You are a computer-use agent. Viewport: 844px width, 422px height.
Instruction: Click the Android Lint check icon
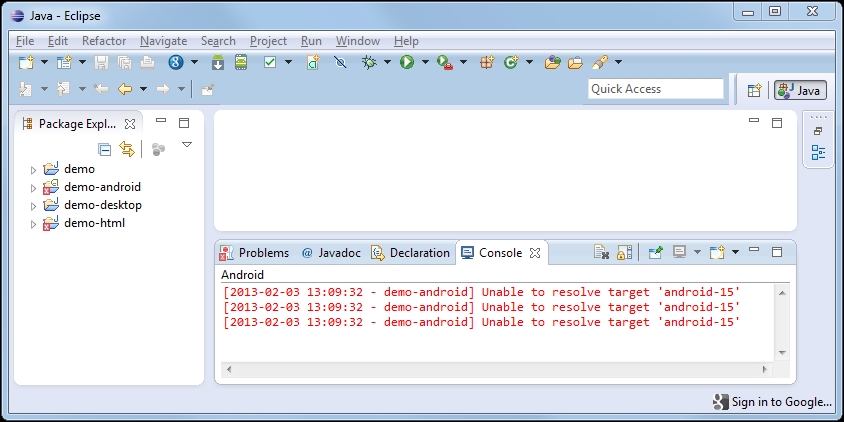click(270, 62)
